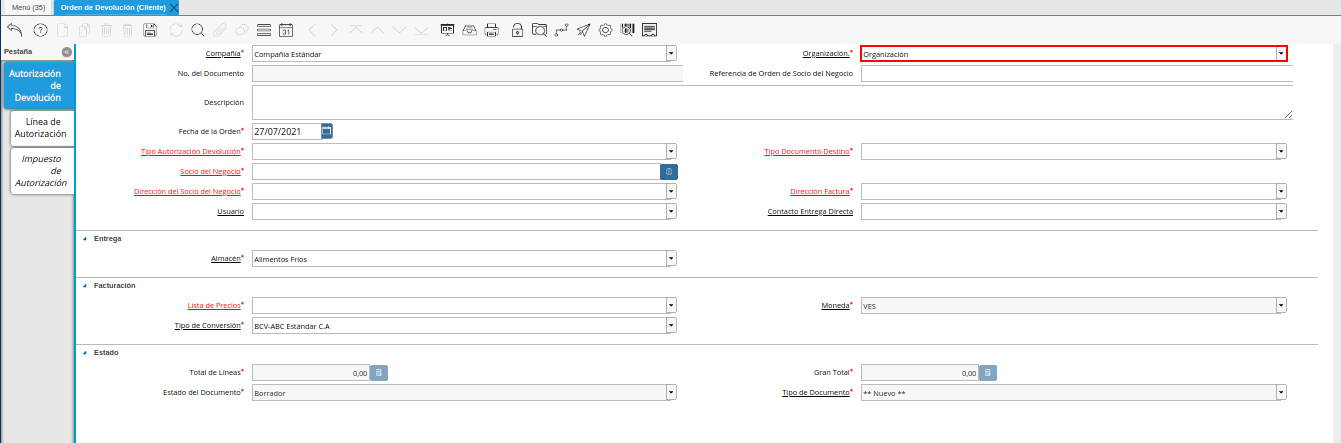
Task: Click the archive tray icon
Action: pyautogui.click(x=470, y=30)
